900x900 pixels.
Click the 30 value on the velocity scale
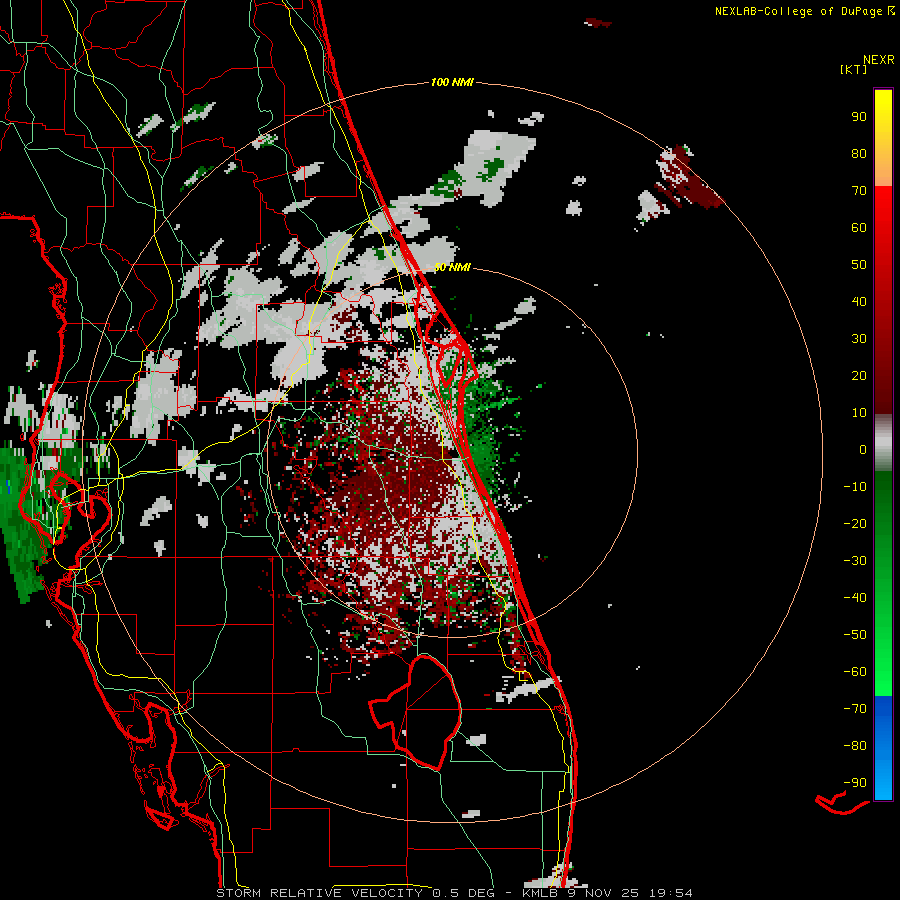click(x=859, y=339)
